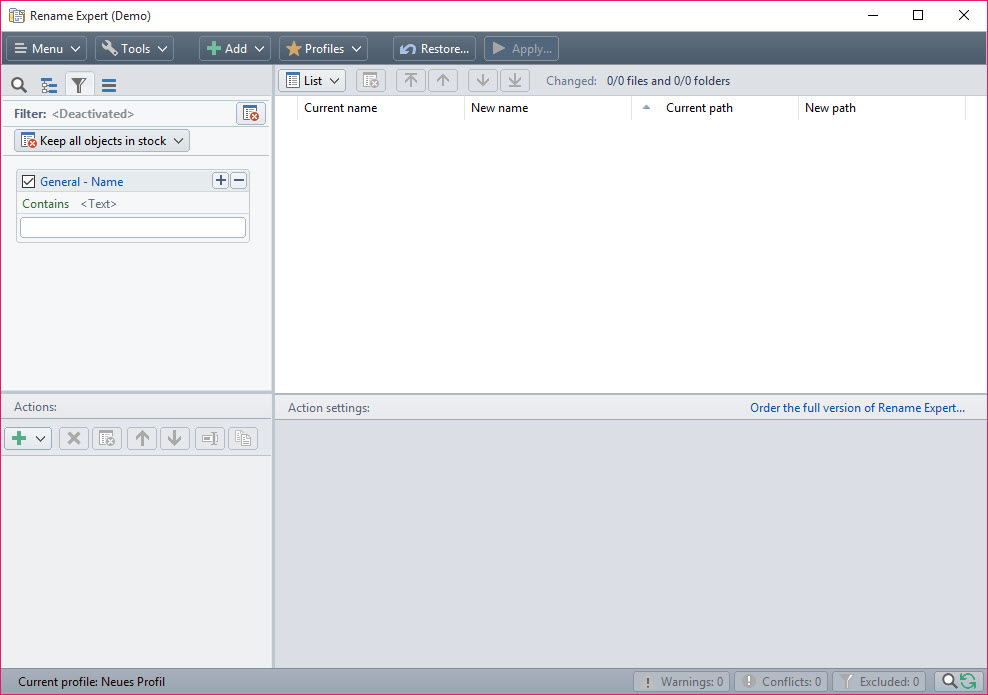
Task: Select the list lines tab icon
Action: click(x=109, y=85)
